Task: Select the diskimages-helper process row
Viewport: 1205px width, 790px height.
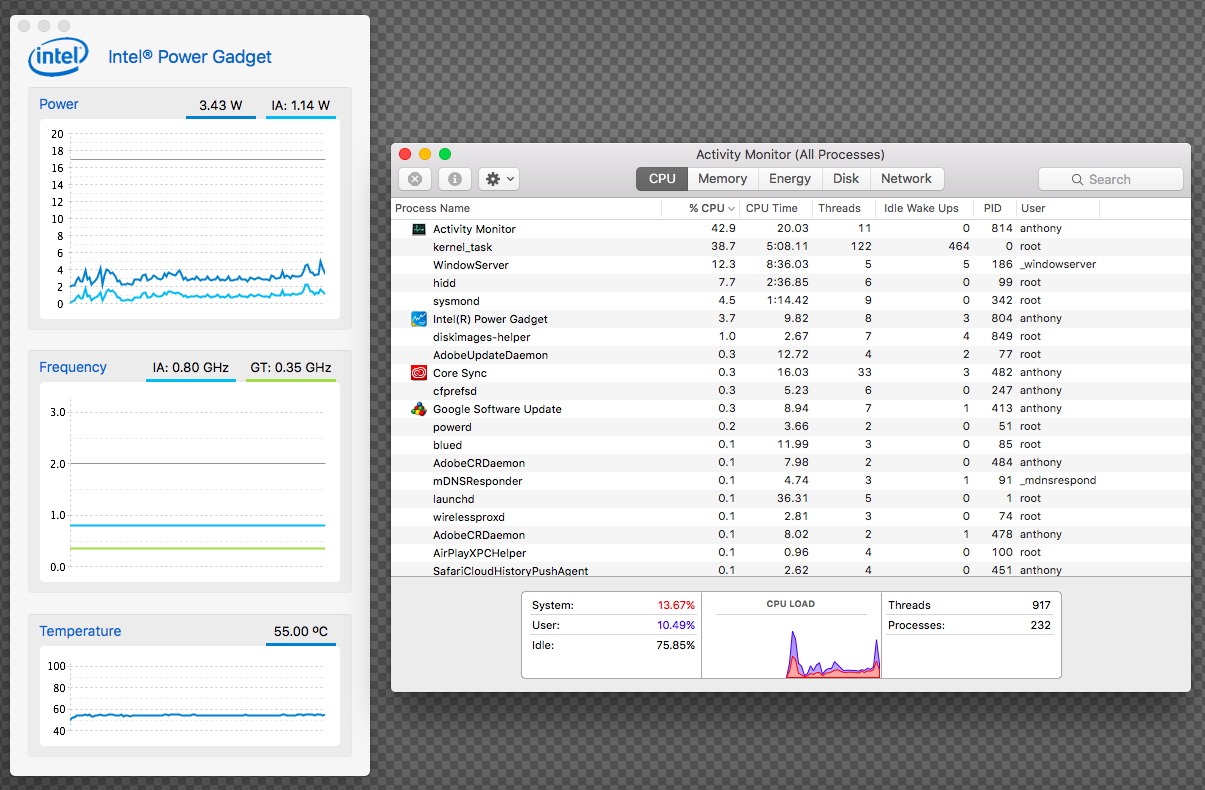Action: coord(791,337)
